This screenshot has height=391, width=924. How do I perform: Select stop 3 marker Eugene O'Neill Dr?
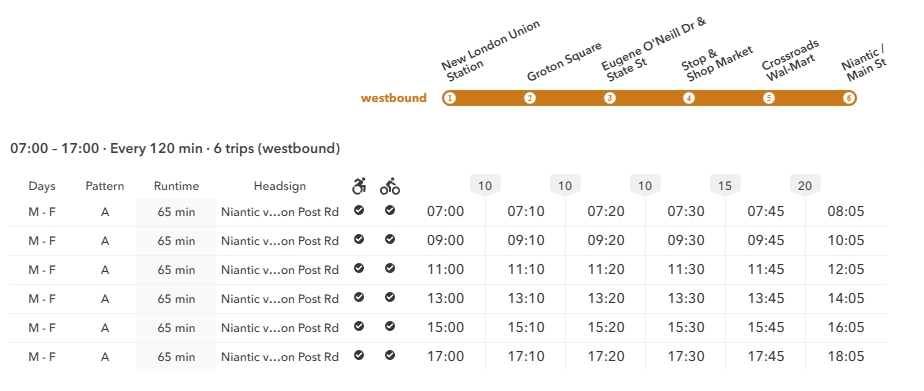coord(609,98)
